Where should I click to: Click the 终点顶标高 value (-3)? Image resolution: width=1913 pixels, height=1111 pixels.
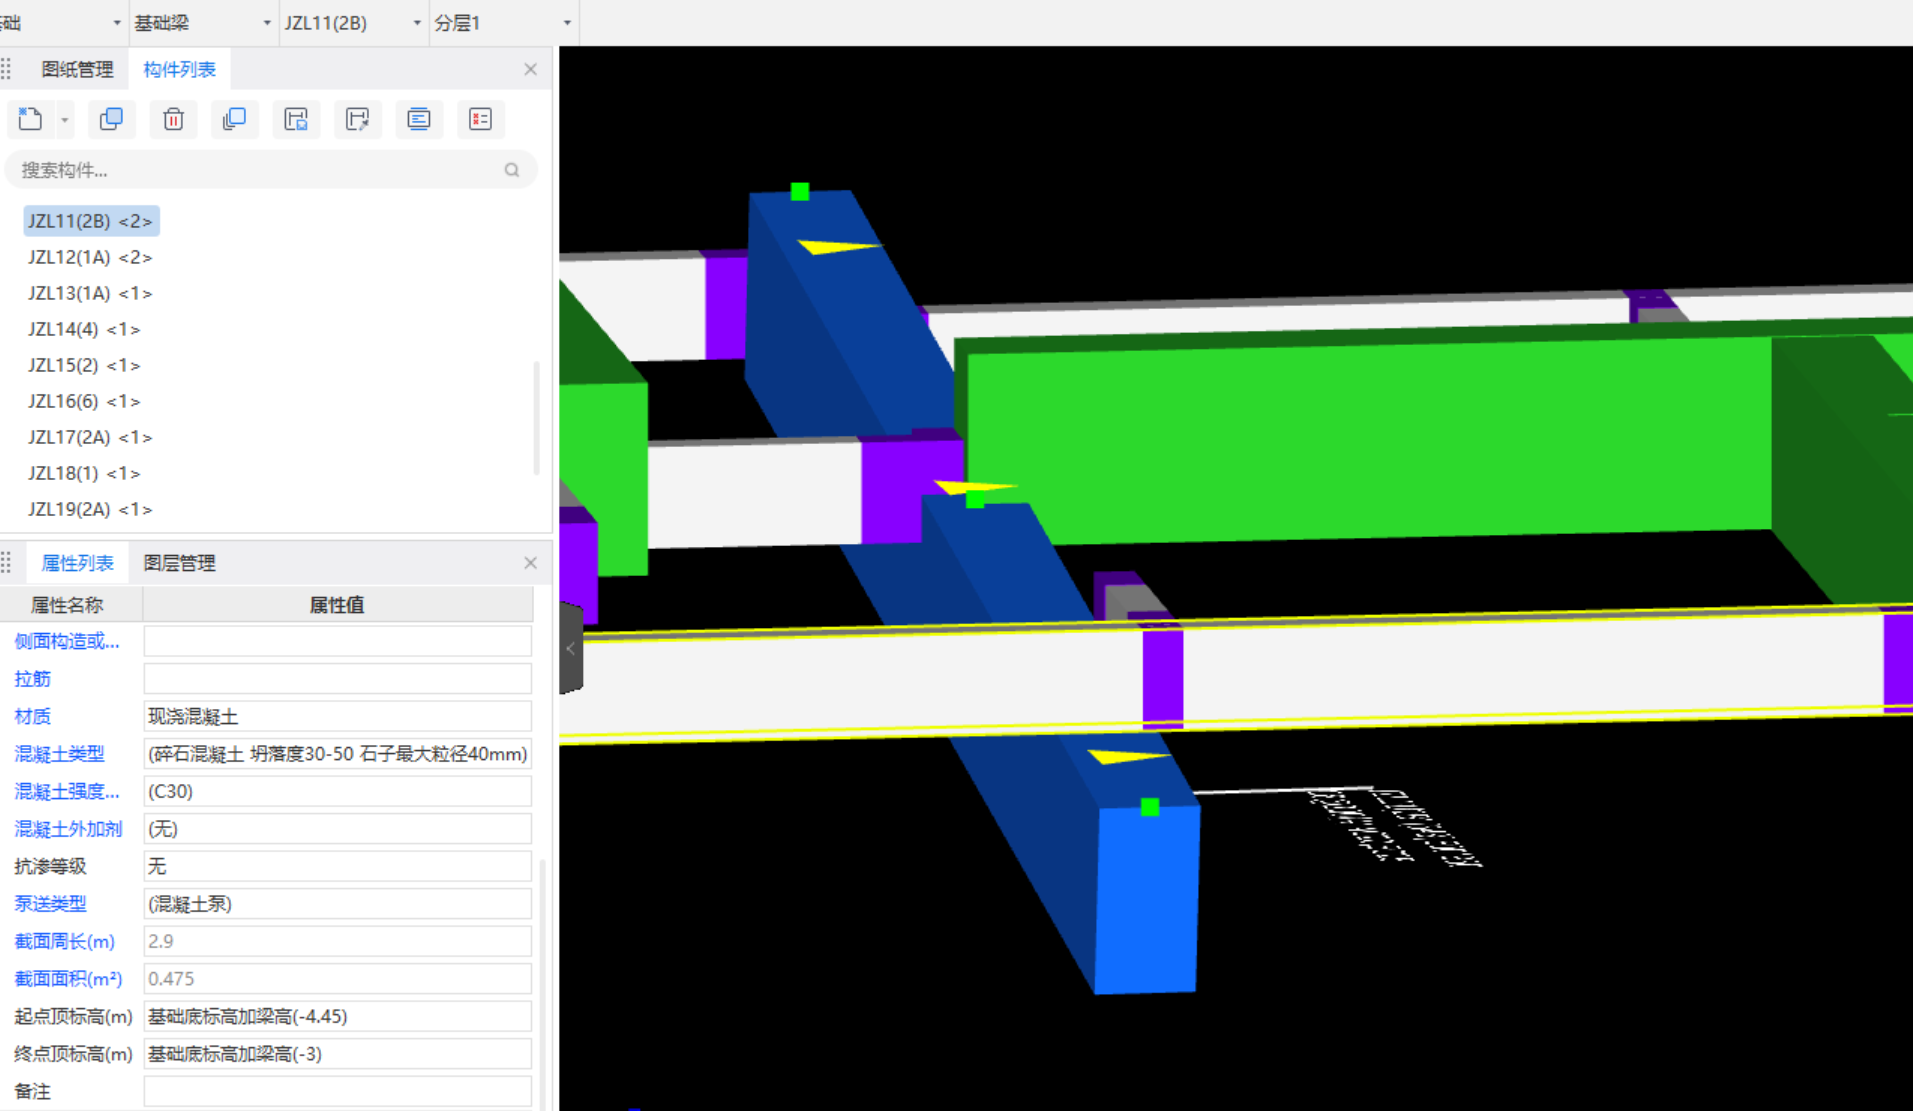(337, 1054)
